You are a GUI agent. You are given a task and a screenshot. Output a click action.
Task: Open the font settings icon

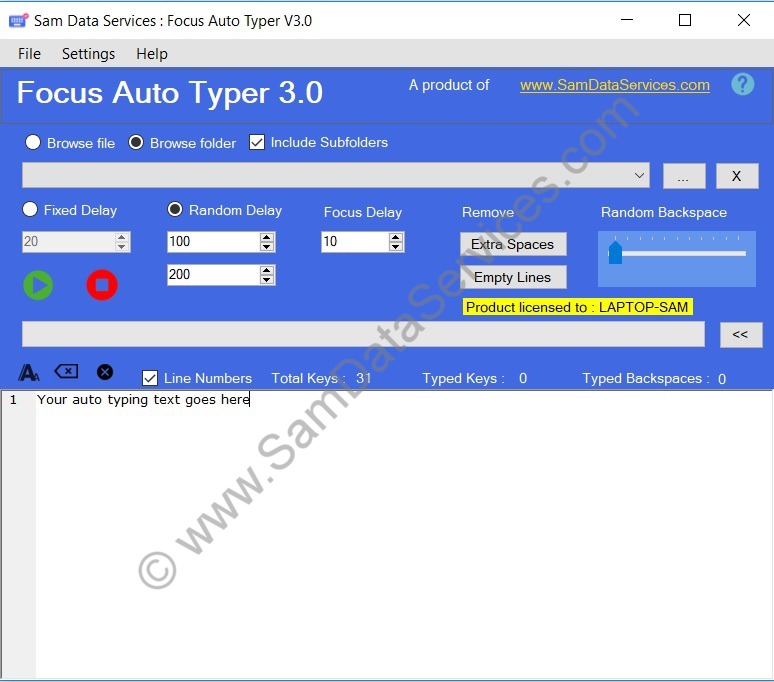(x=29, y=373)
